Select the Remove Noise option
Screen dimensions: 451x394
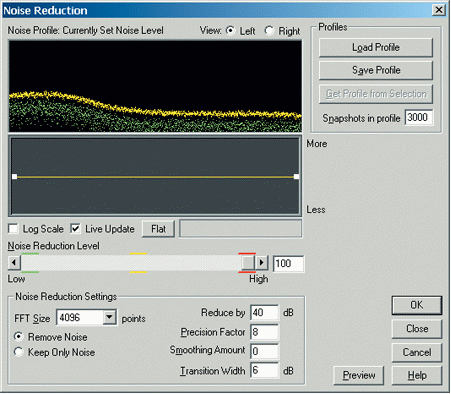pyautogui.click(x=19, y=337)
